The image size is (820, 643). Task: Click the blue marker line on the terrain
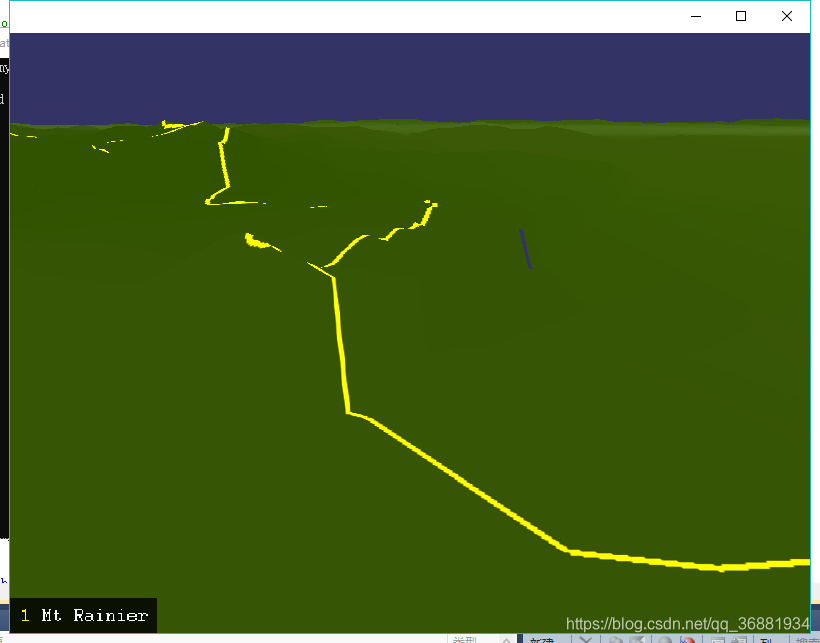pyautogui.click(x=526, y=249)
